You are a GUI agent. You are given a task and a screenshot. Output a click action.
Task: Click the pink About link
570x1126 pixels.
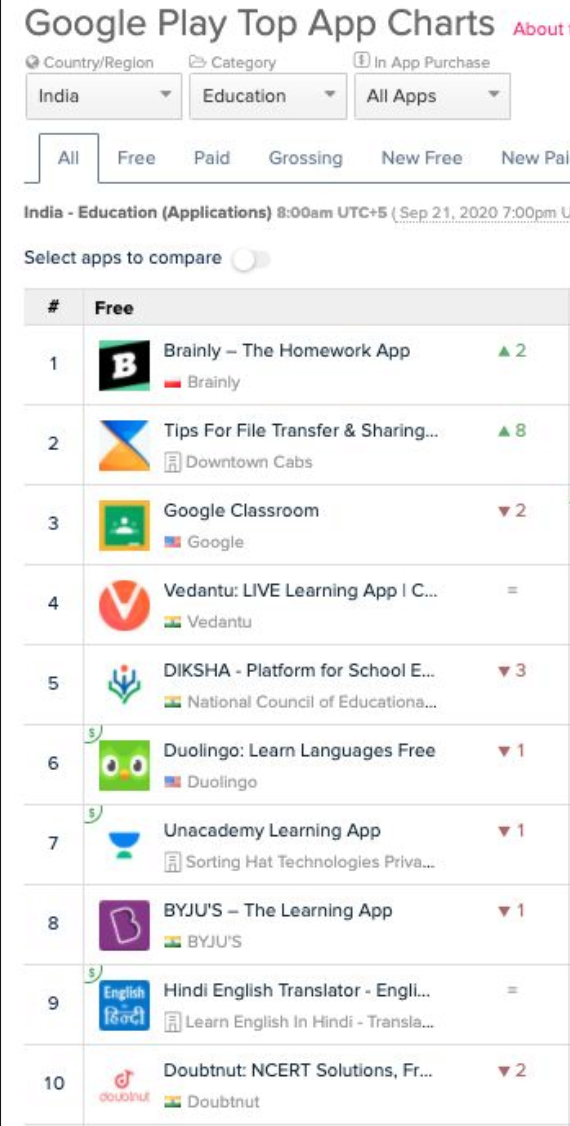541,29
